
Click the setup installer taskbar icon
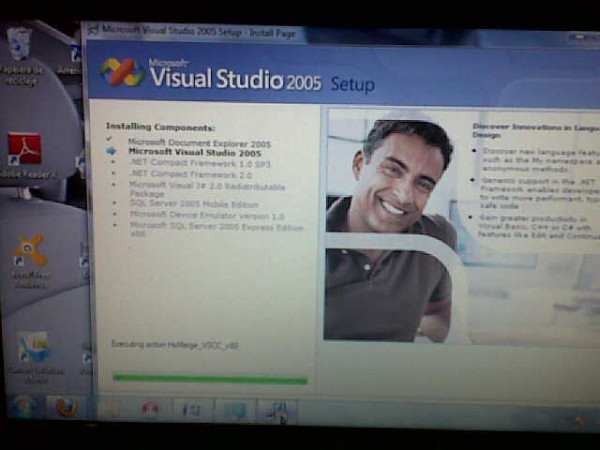(x=278, y=412)
